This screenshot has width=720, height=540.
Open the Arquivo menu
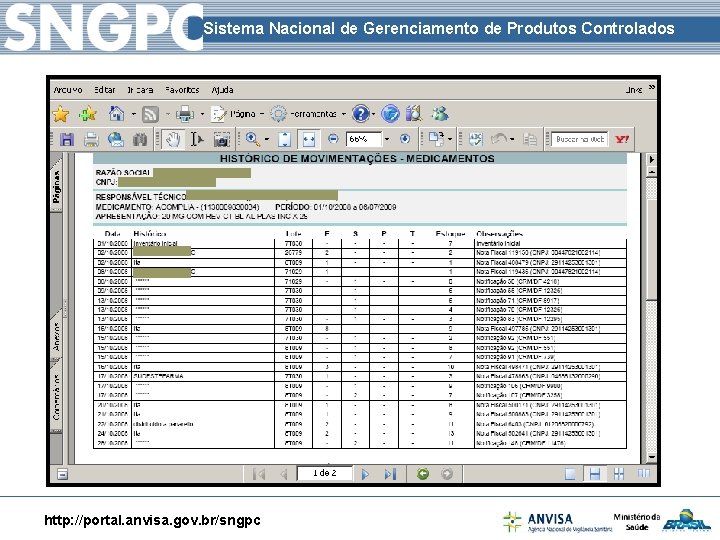coord(68,90)
